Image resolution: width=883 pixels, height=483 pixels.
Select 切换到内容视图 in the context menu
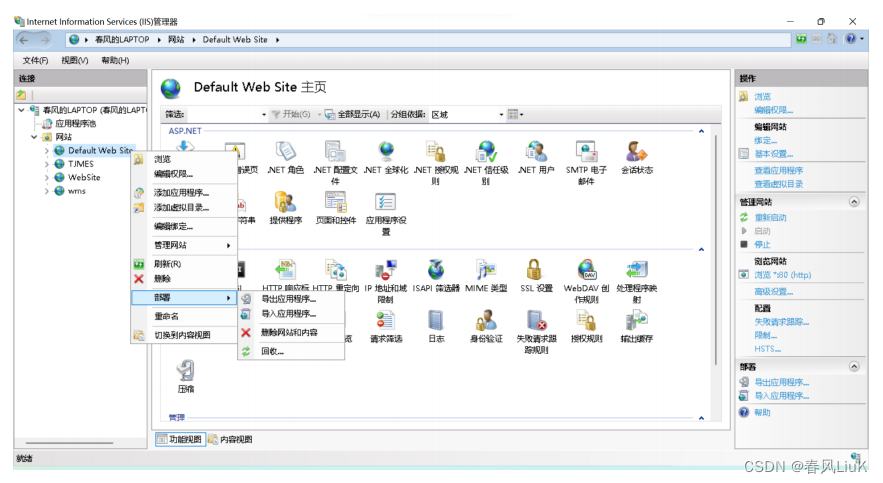[184, 336]
